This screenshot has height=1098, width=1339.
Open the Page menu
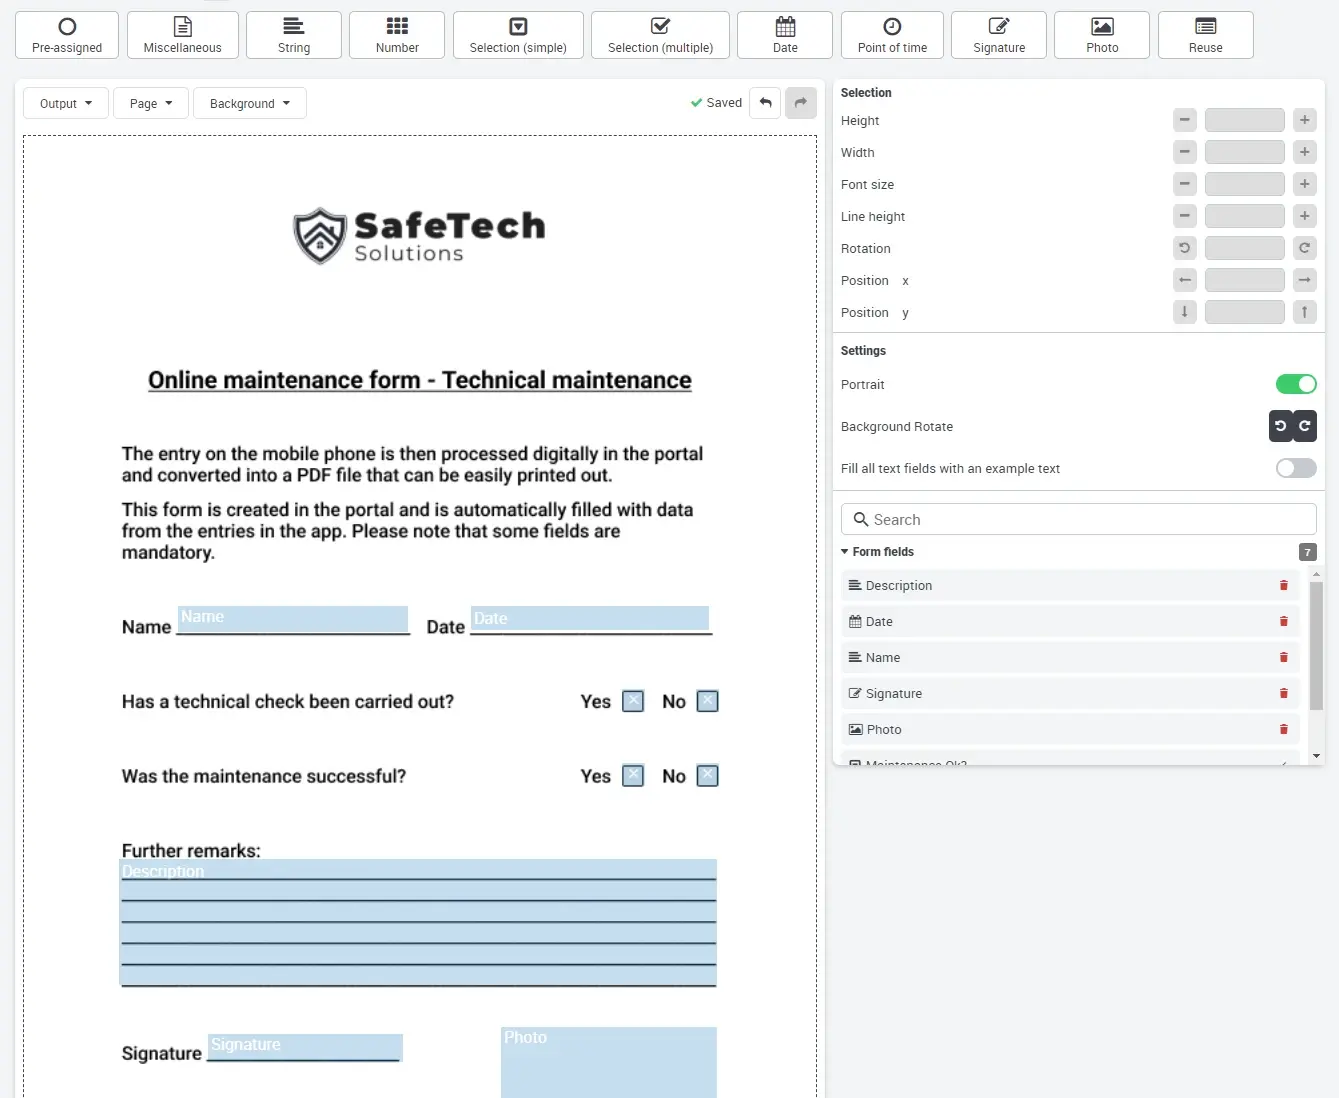click(x=150, y=103)
